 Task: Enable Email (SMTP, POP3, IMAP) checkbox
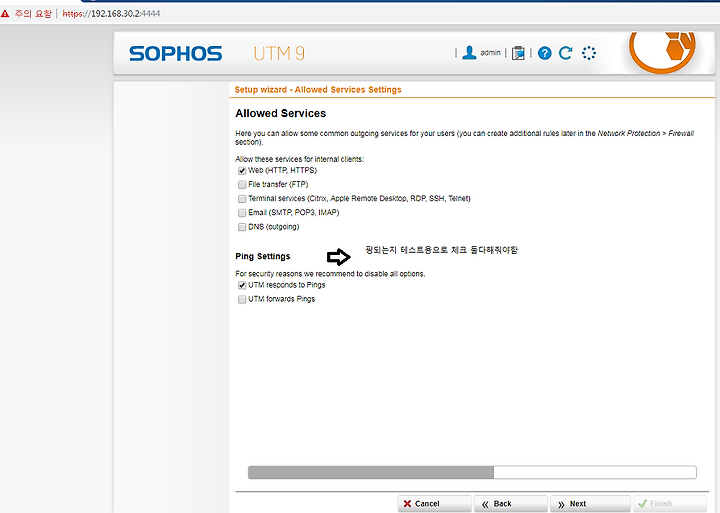(242, 213)
